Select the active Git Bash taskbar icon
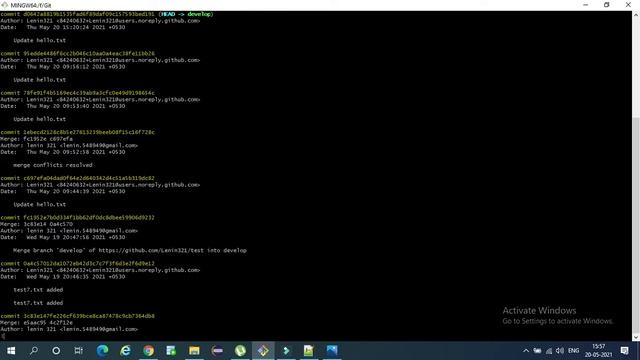640x360 pixels. [x=263, y=351]
